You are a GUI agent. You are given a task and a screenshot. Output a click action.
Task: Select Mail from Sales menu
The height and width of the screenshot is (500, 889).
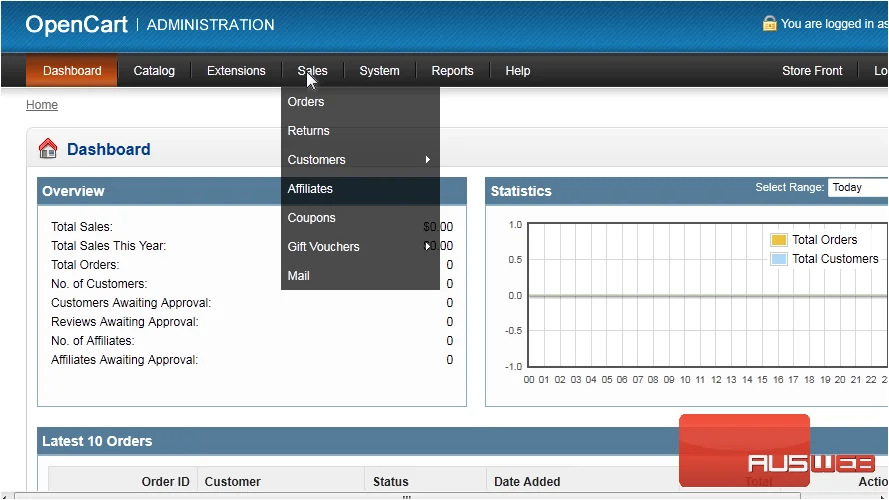(x=360, y=276)
